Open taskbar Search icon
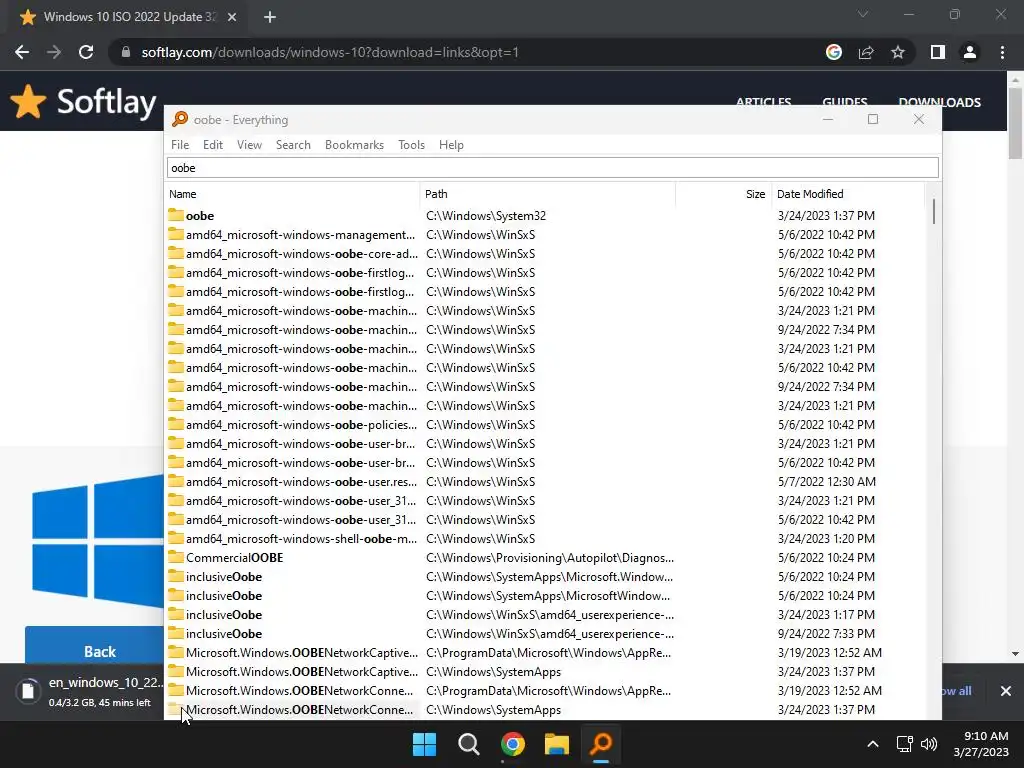This screenshot has height=768, width=1024. tap(468, 744)
